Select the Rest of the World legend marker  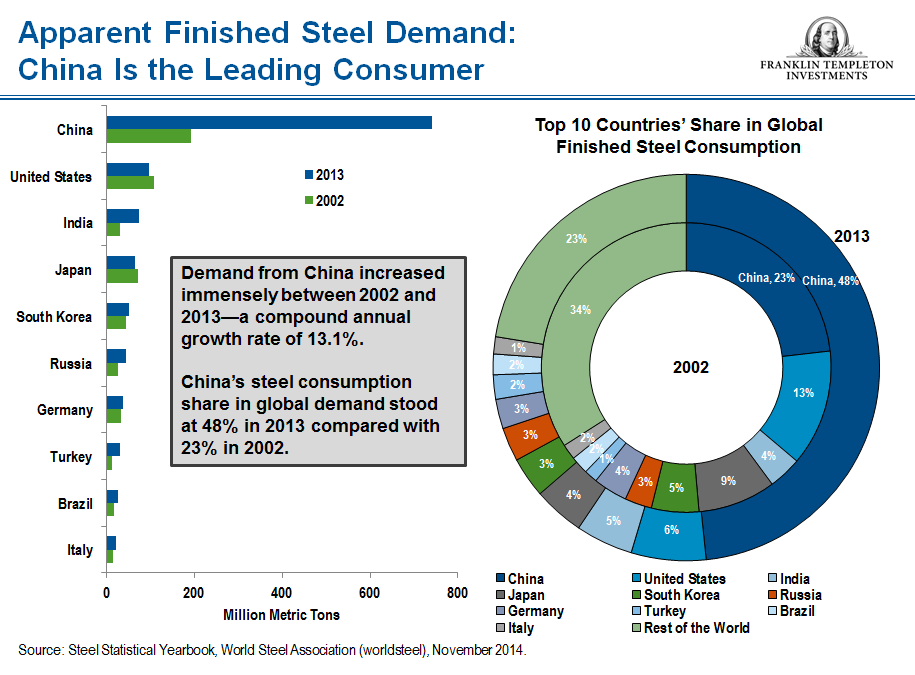pyautogui.click(x=637, y=628)
